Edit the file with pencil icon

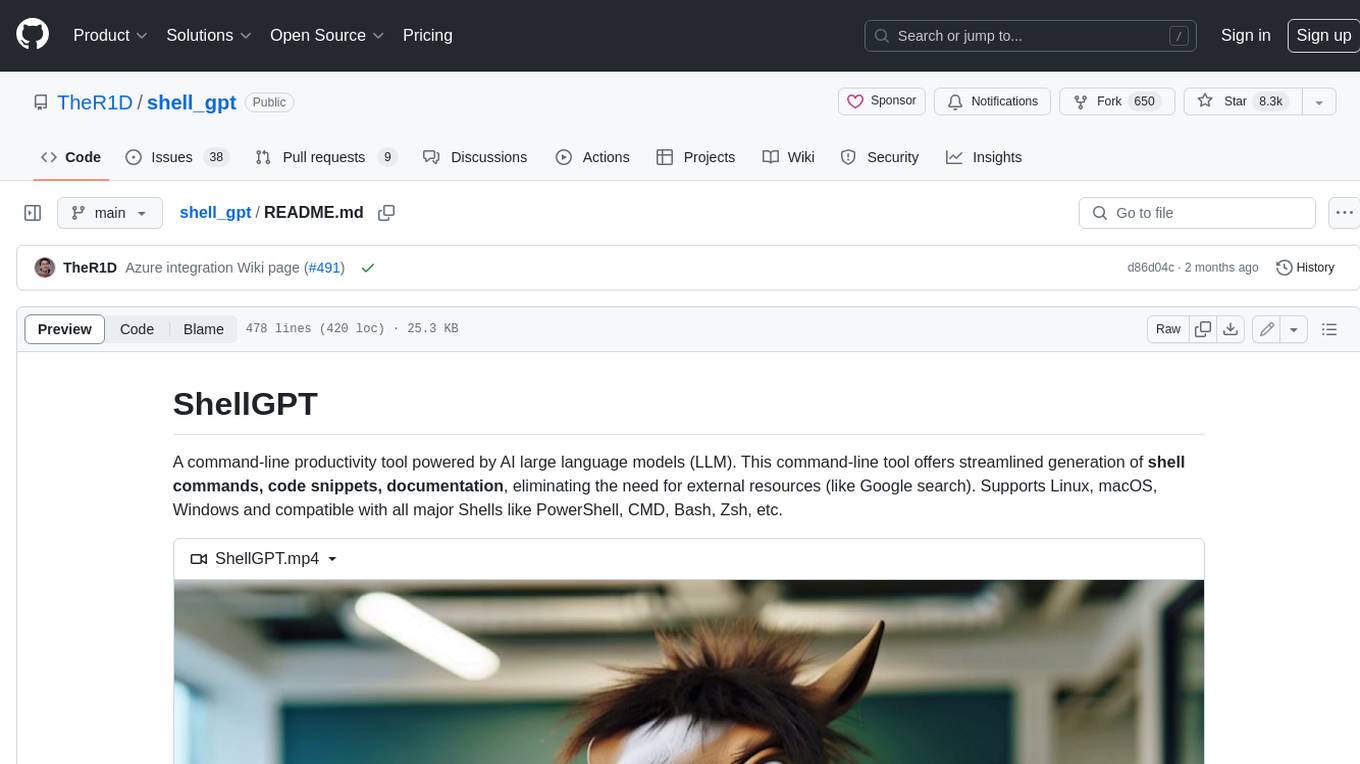pyautogui.click(x=1267, y=329)
